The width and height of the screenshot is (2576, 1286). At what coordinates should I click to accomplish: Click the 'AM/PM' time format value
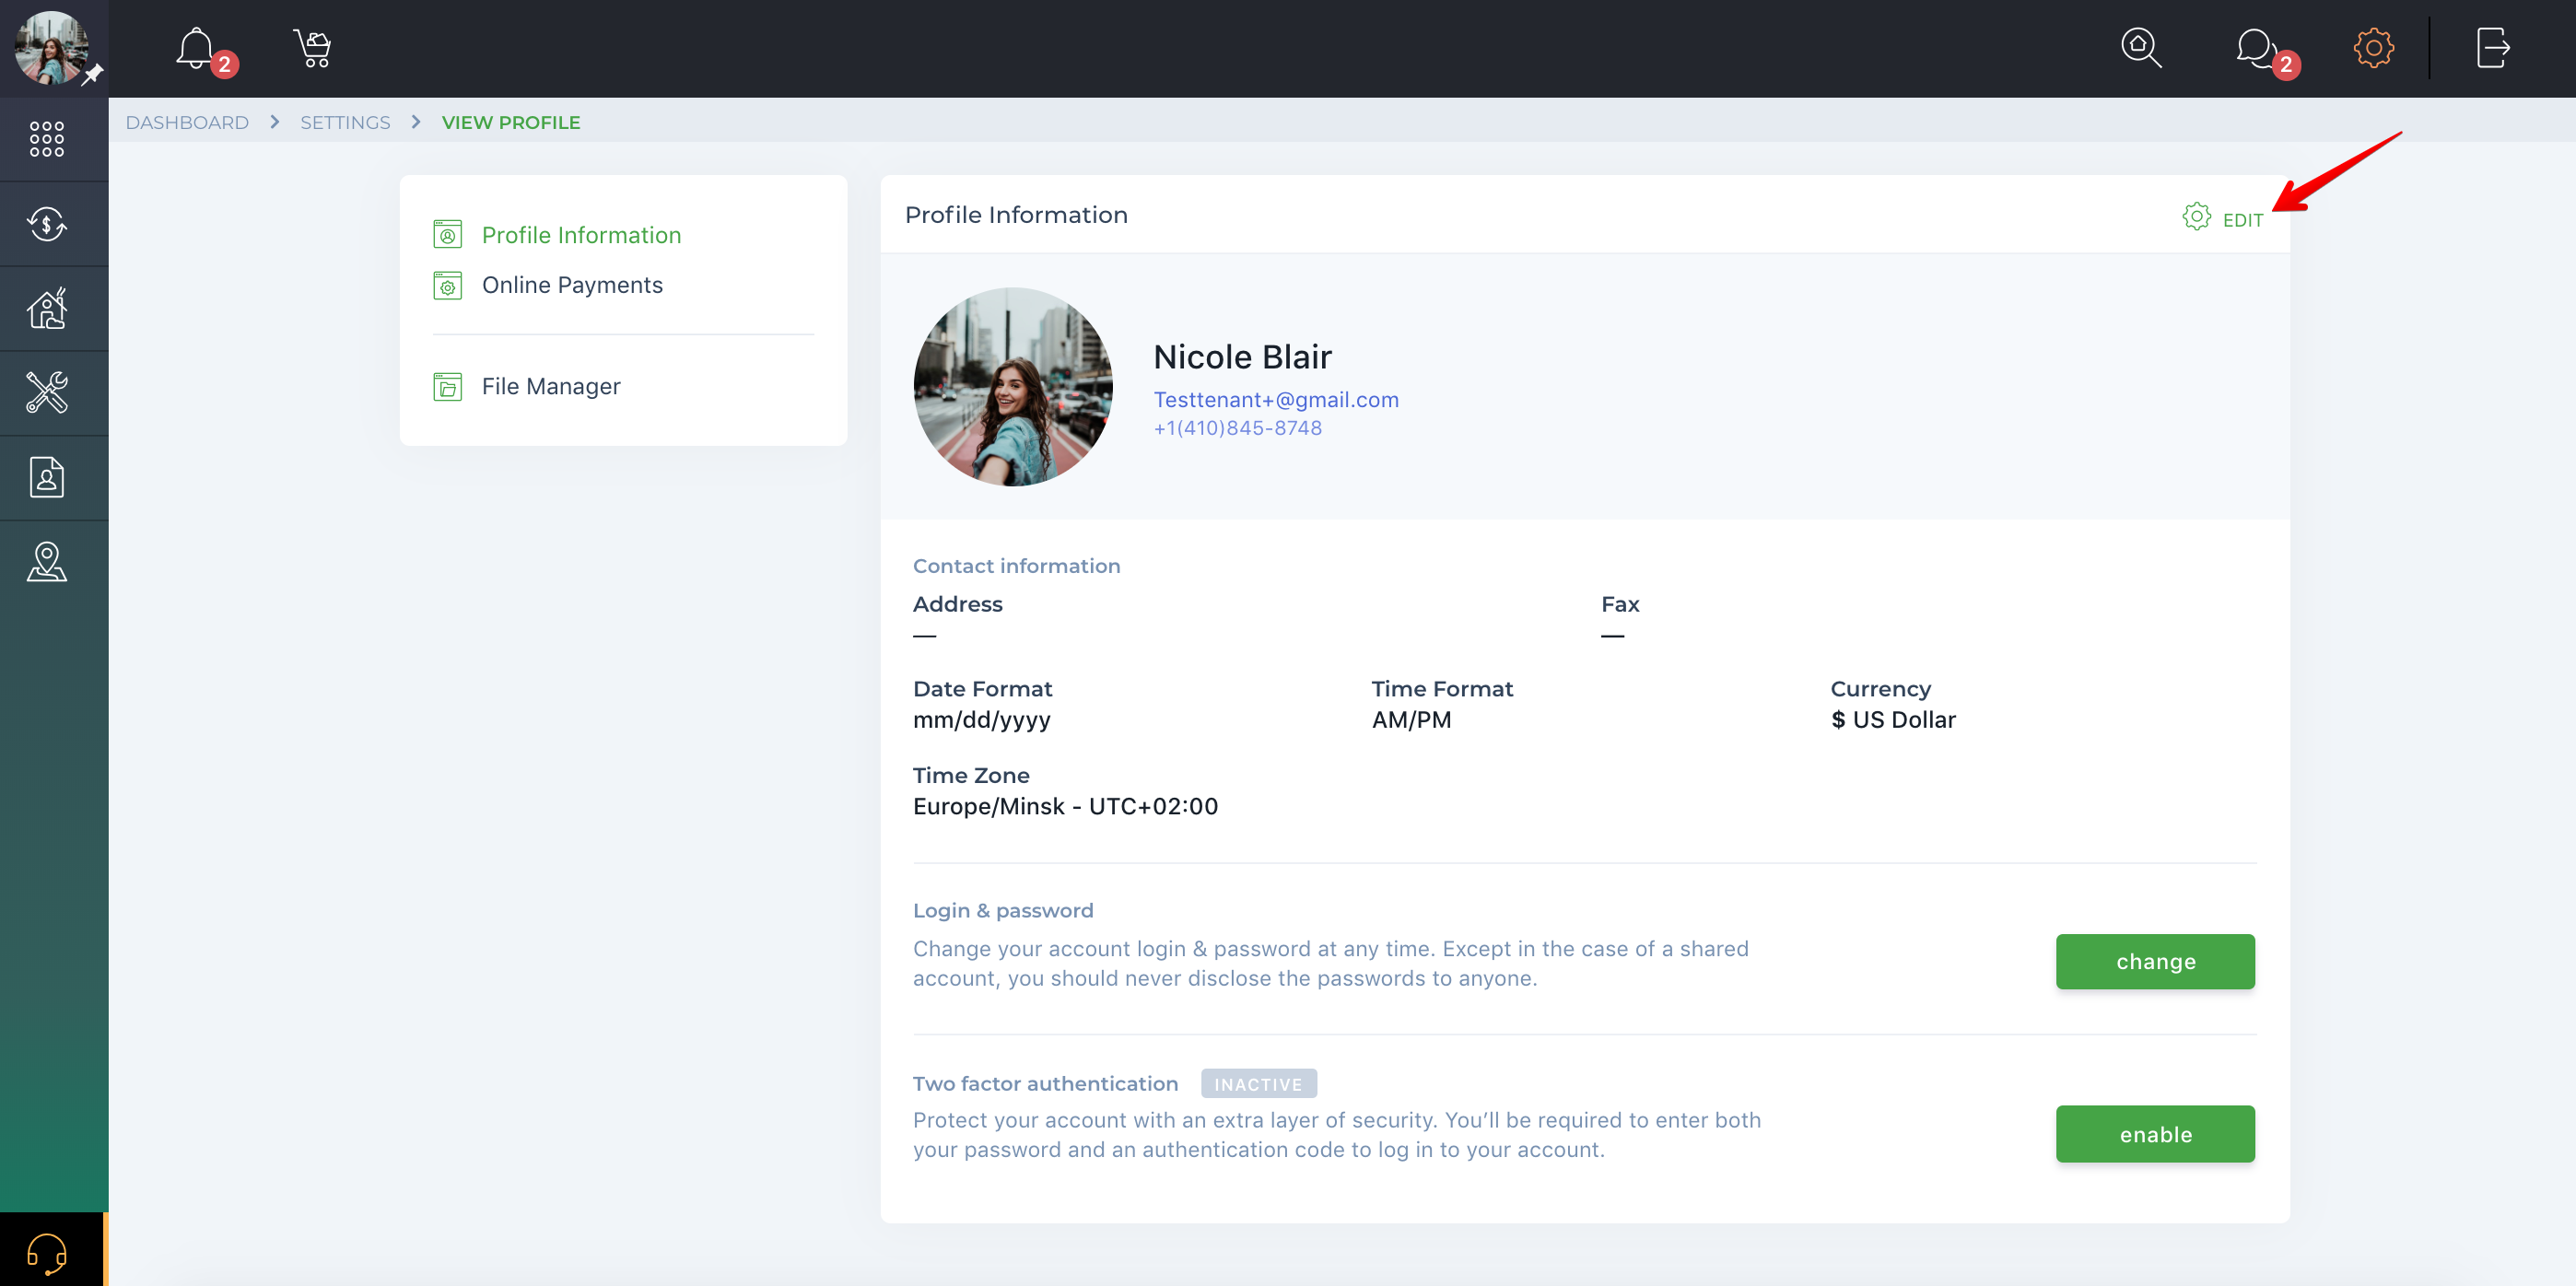[1411, 720]
